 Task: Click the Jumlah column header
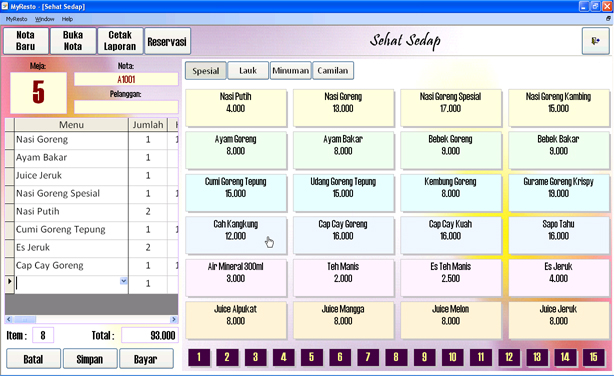[148, 125]
